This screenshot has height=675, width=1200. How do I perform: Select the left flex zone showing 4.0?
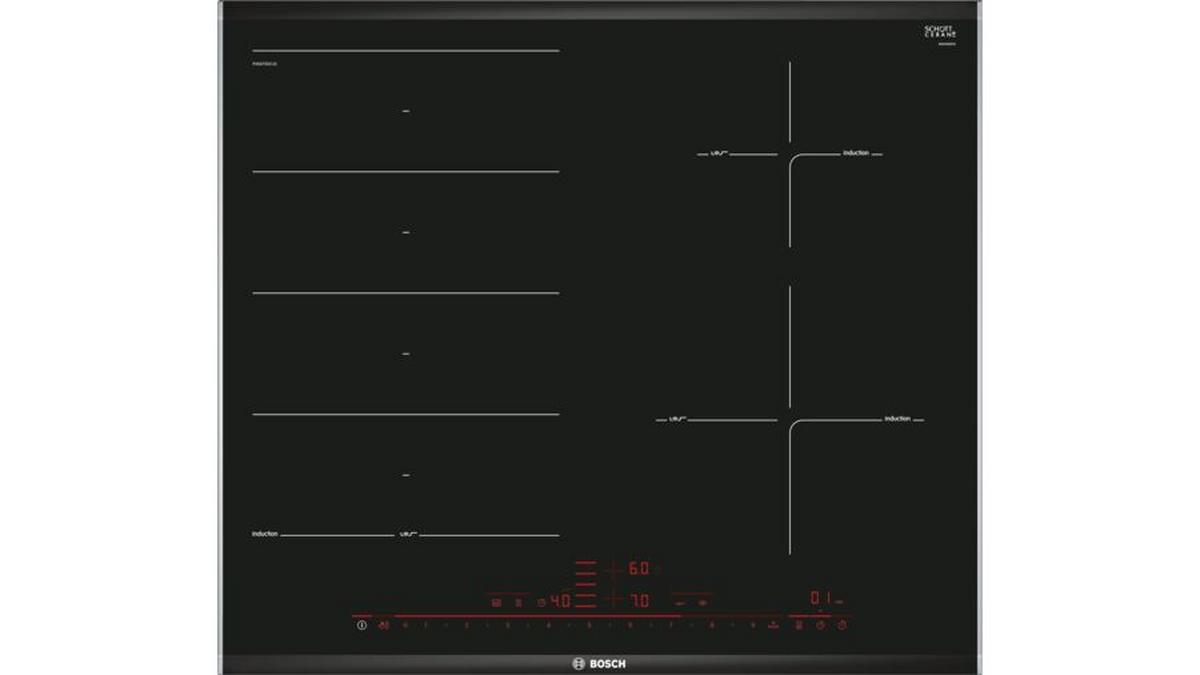[x=561, y=601]
